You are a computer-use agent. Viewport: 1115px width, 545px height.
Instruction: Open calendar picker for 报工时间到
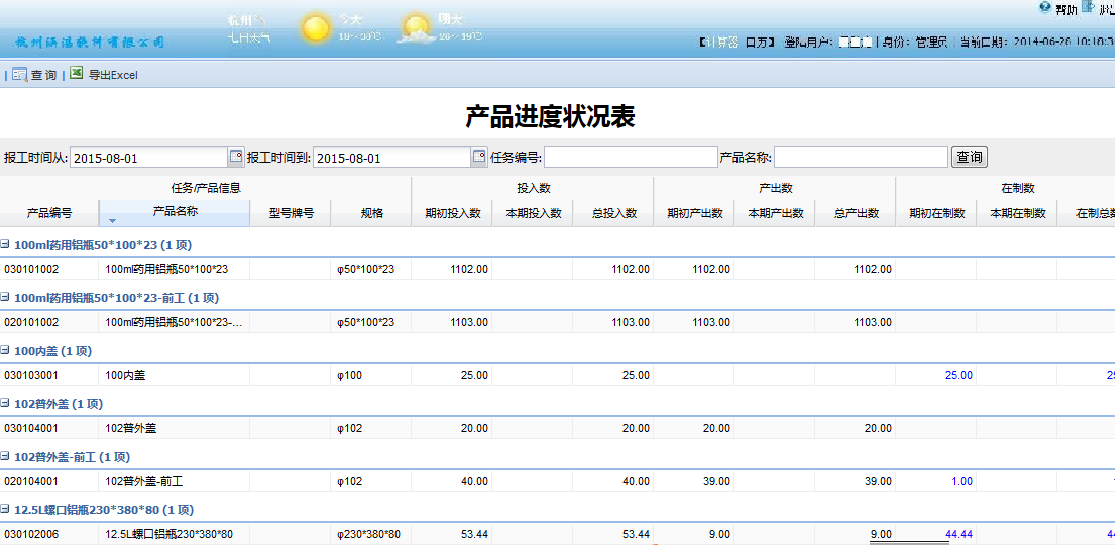479,157
